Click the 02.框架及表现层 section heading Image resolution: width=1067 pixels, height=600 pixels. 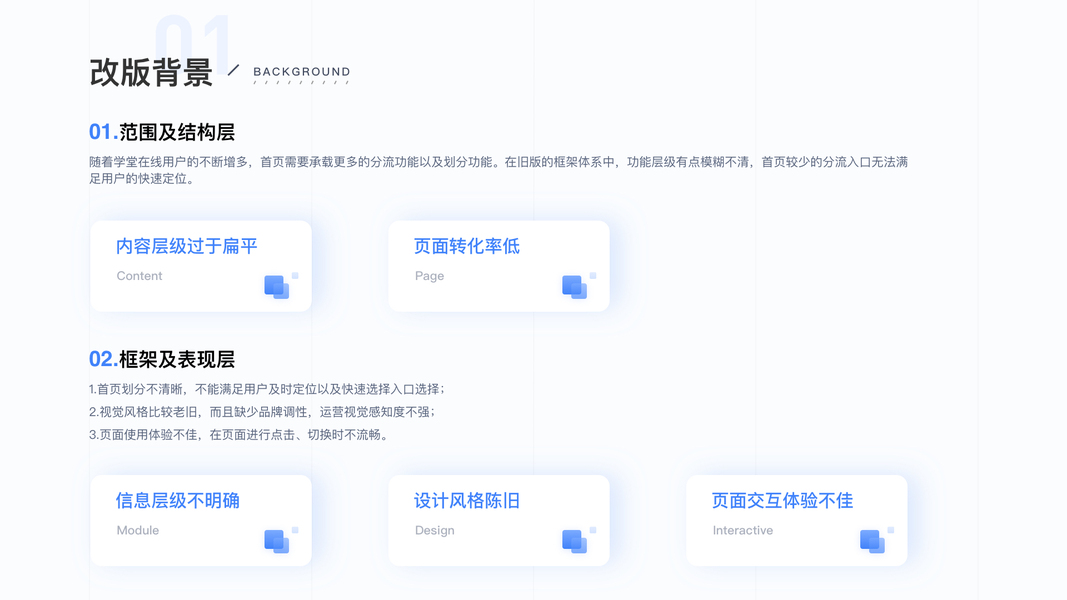coord(162,359)
